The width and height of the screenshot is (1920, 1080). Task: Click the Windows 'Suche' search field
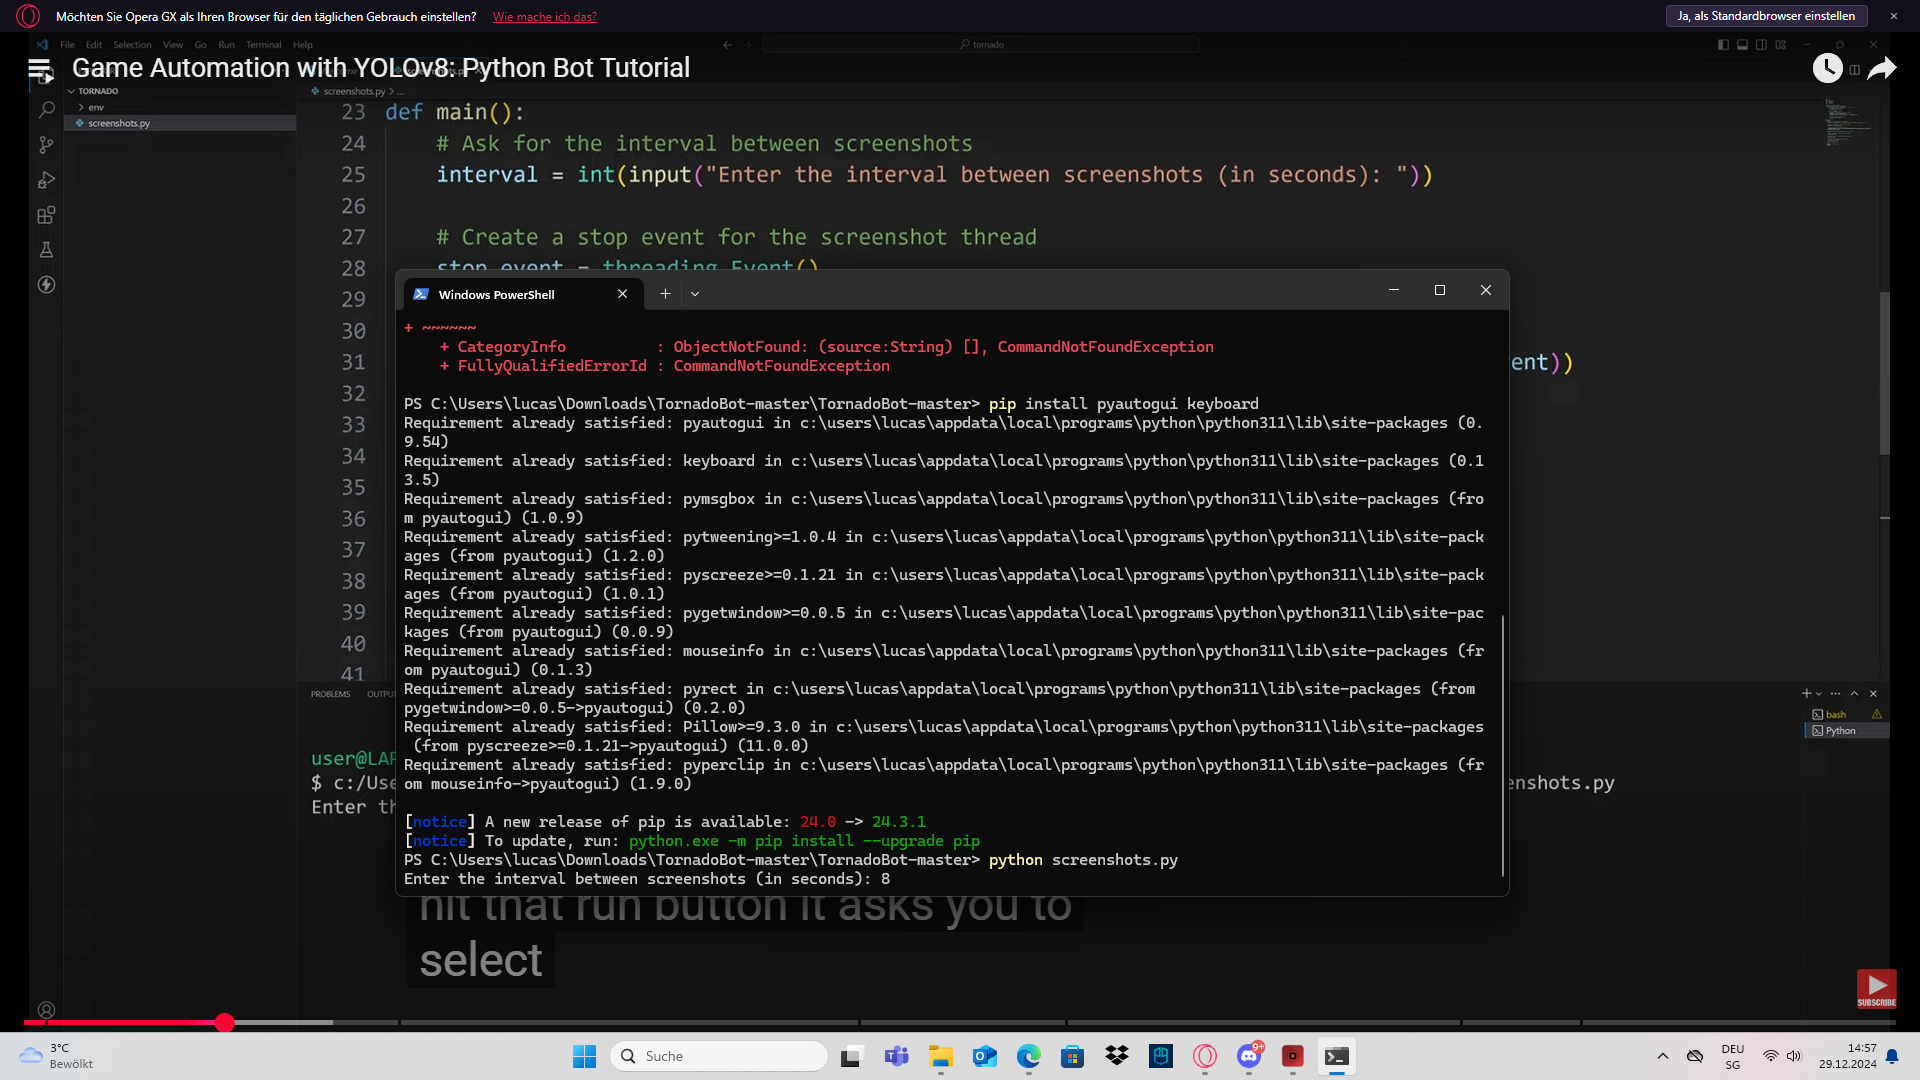coord(718,1056)
